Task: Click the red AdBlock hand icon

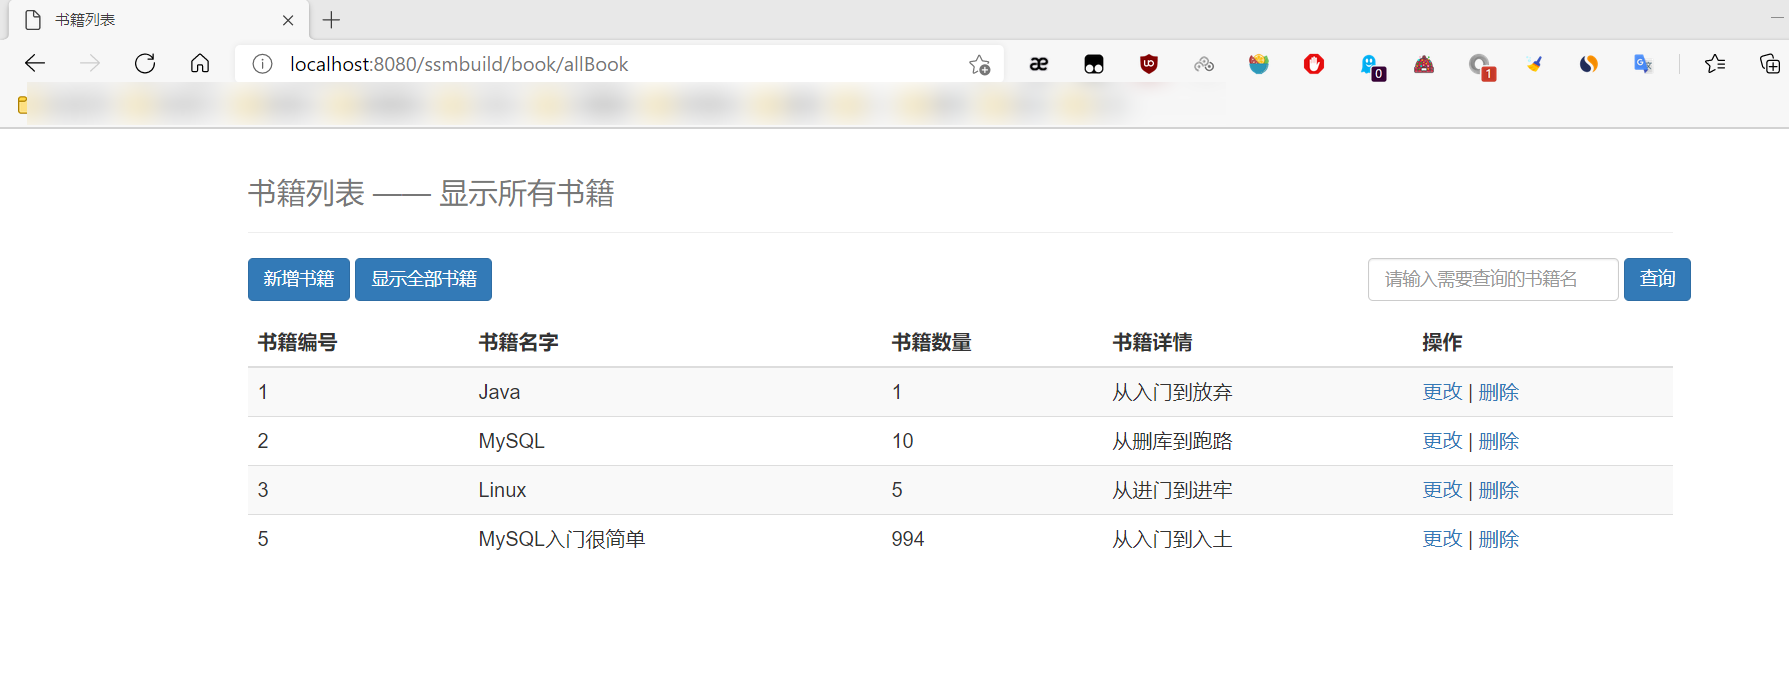Action: click(1314, 64)
